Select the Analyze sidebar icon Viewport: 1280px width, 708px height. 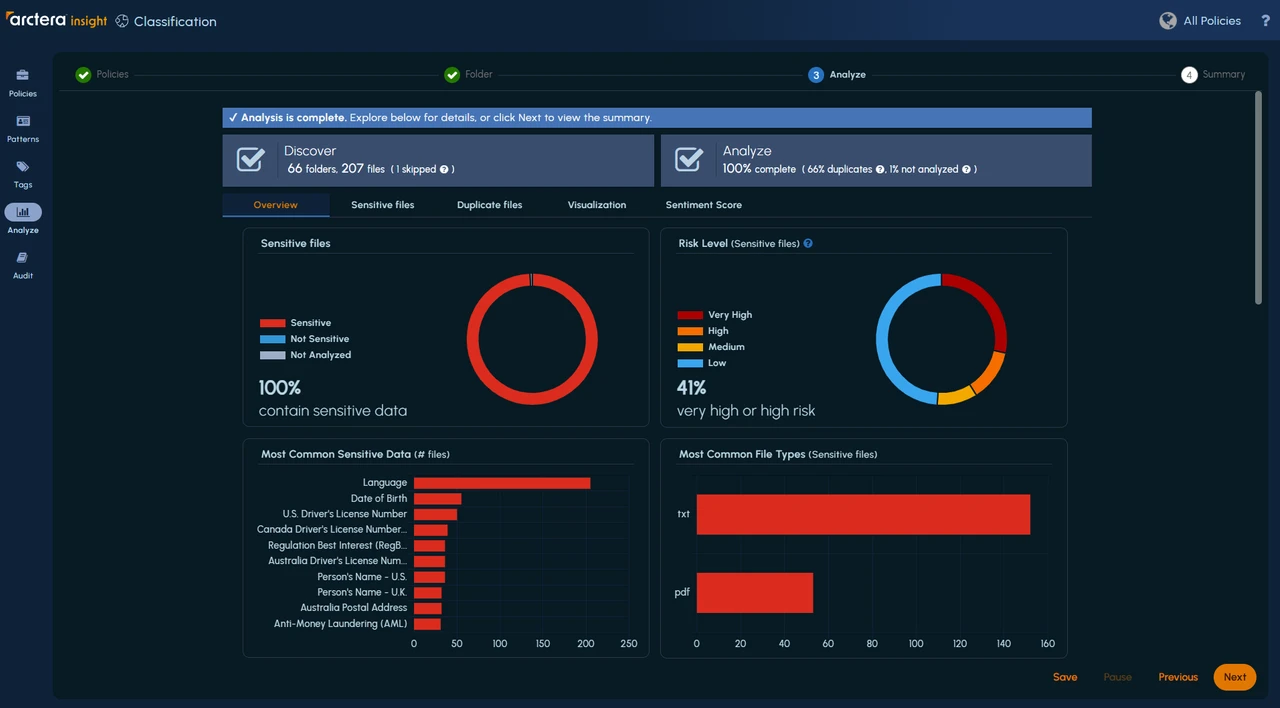(22, 218)
